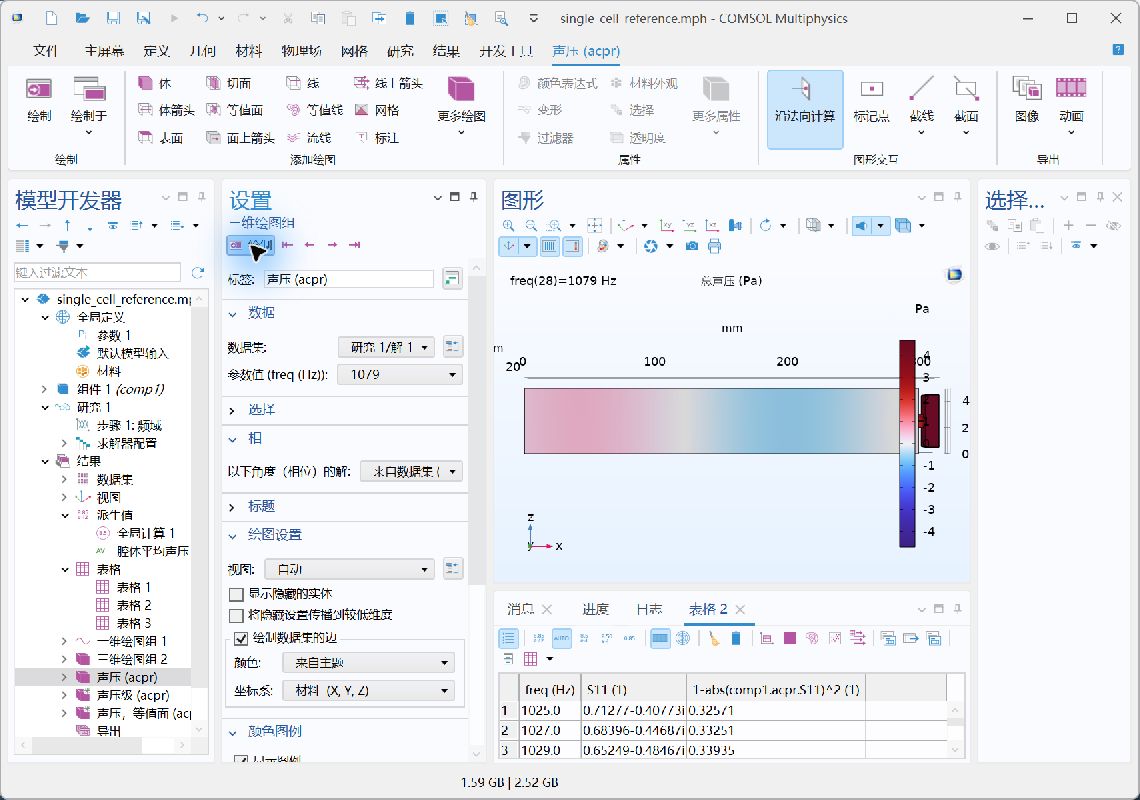Click the delete table trash icon
The image size is (1140, 800).
pyautogui.click(x=736, y=639)
